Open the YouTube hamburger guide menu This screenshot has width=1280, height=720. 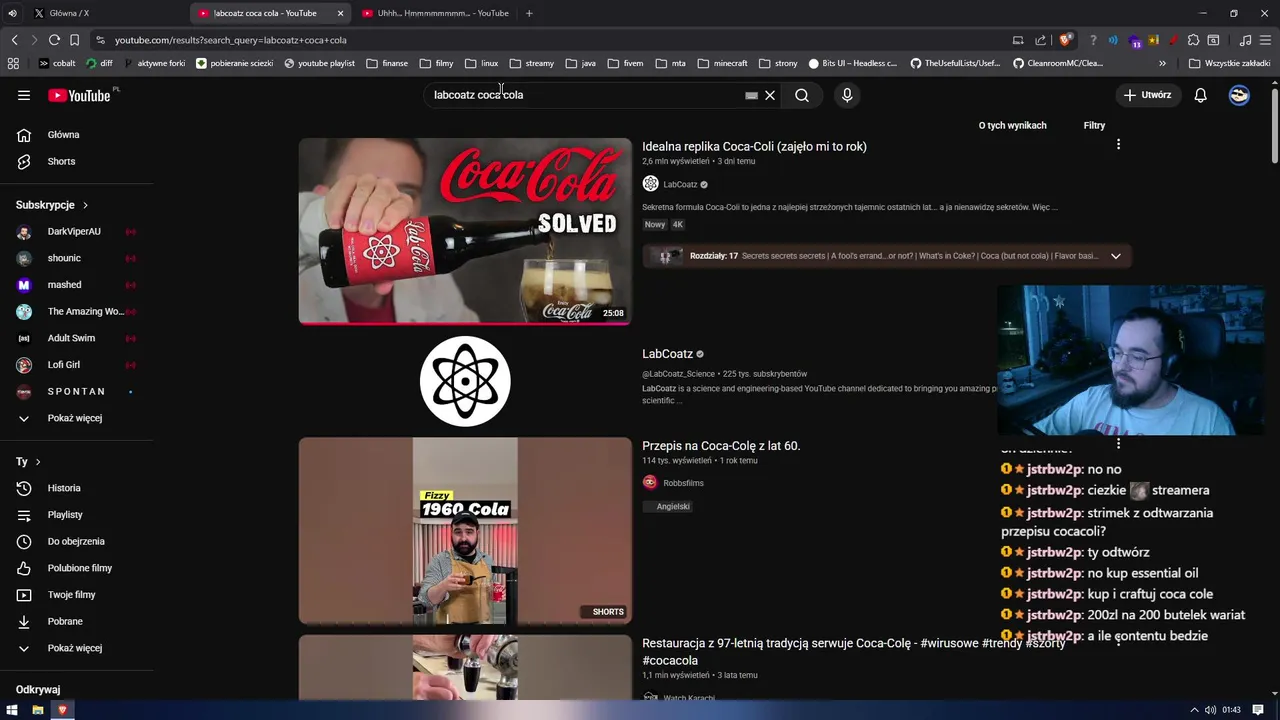pyautogui.click(x=24, y=95)
